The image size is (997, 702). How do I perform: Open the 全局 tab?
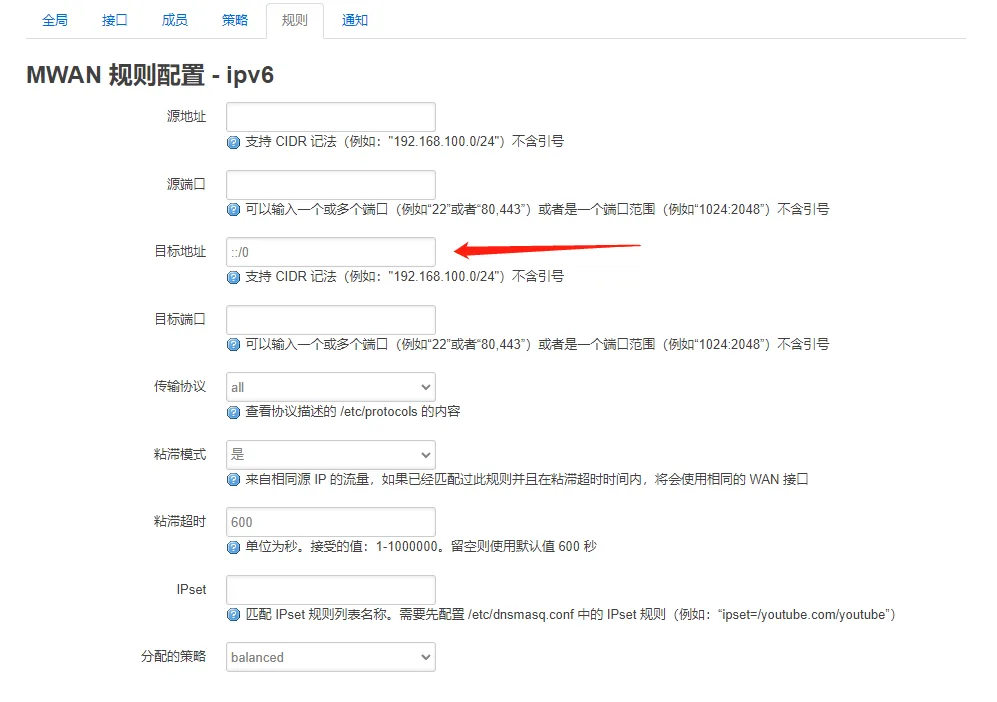point(55,20)
